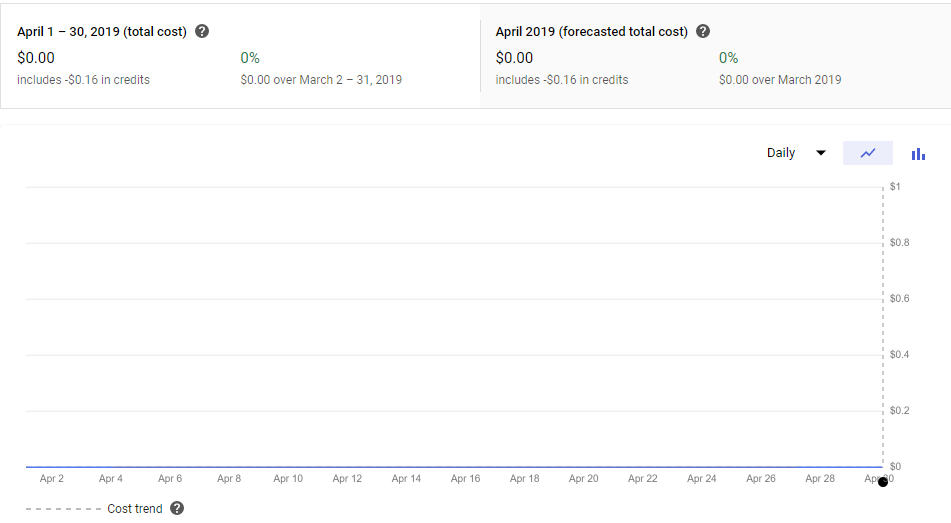Click help icon beside April 1–30 total cost

click(202, 31)
